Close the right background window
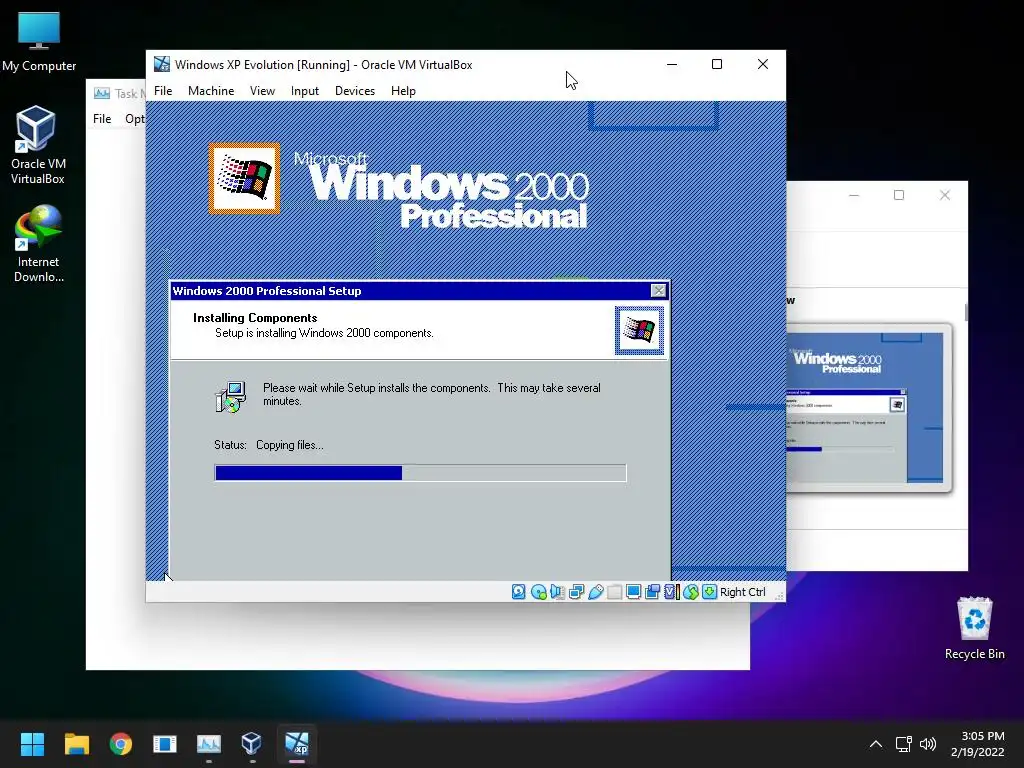The image size is (1024, 768). click(944, 195)
